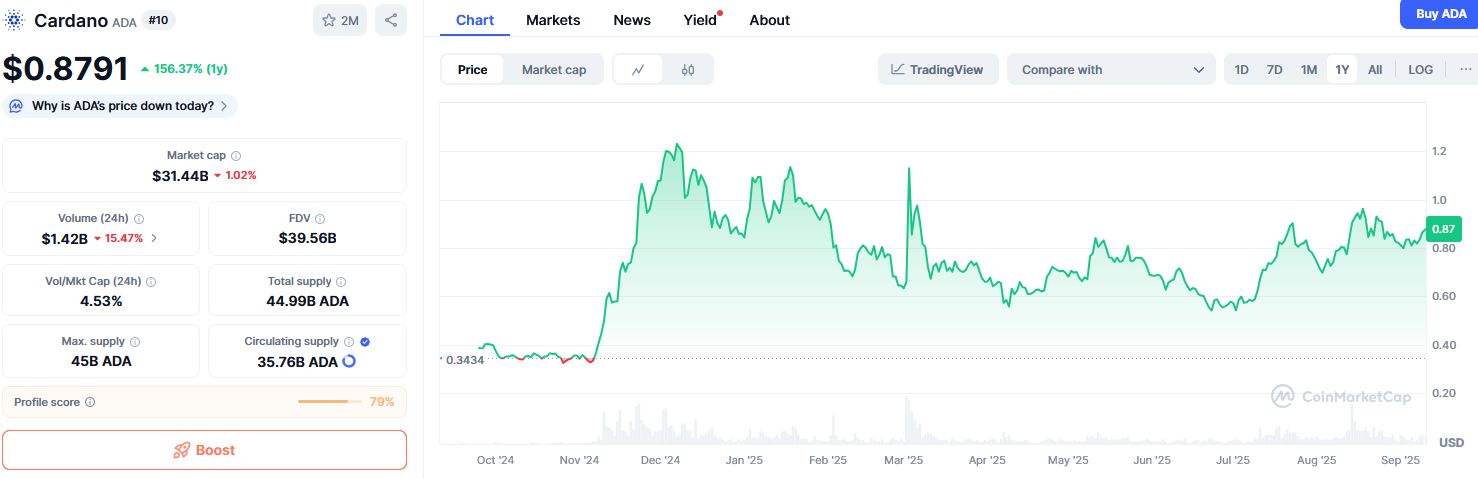The image size is (1478, 479).
Task: Click Market cap info icon
Action: pos(235,156)
